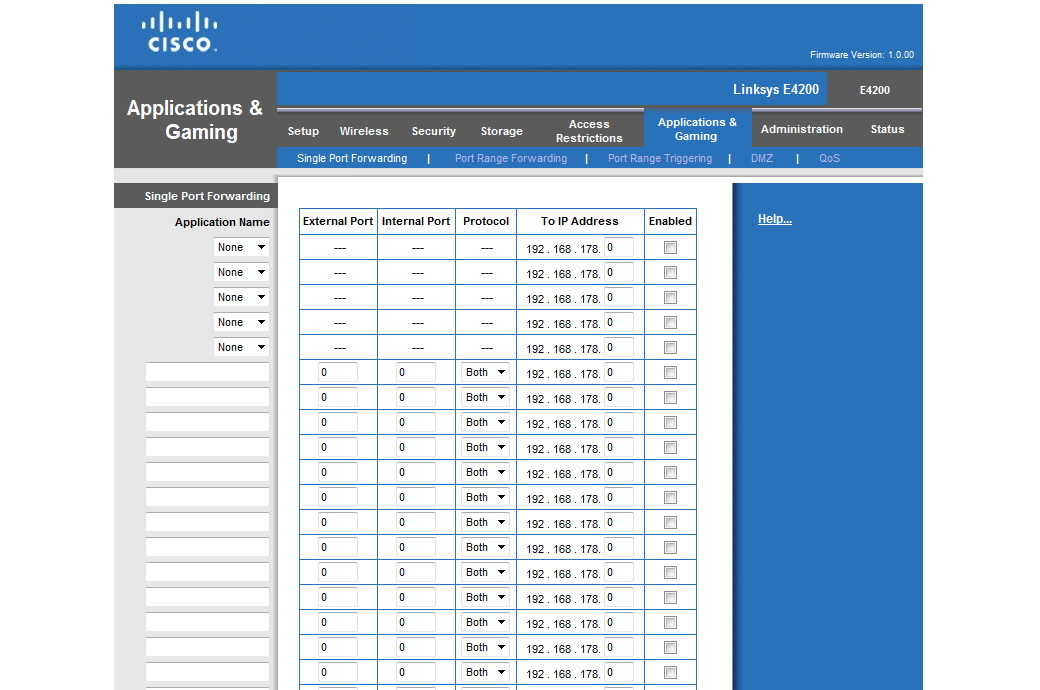Viewport: 1040px width, 690px height.
Task: Switch to the Wireless tab
Action: 364,131
